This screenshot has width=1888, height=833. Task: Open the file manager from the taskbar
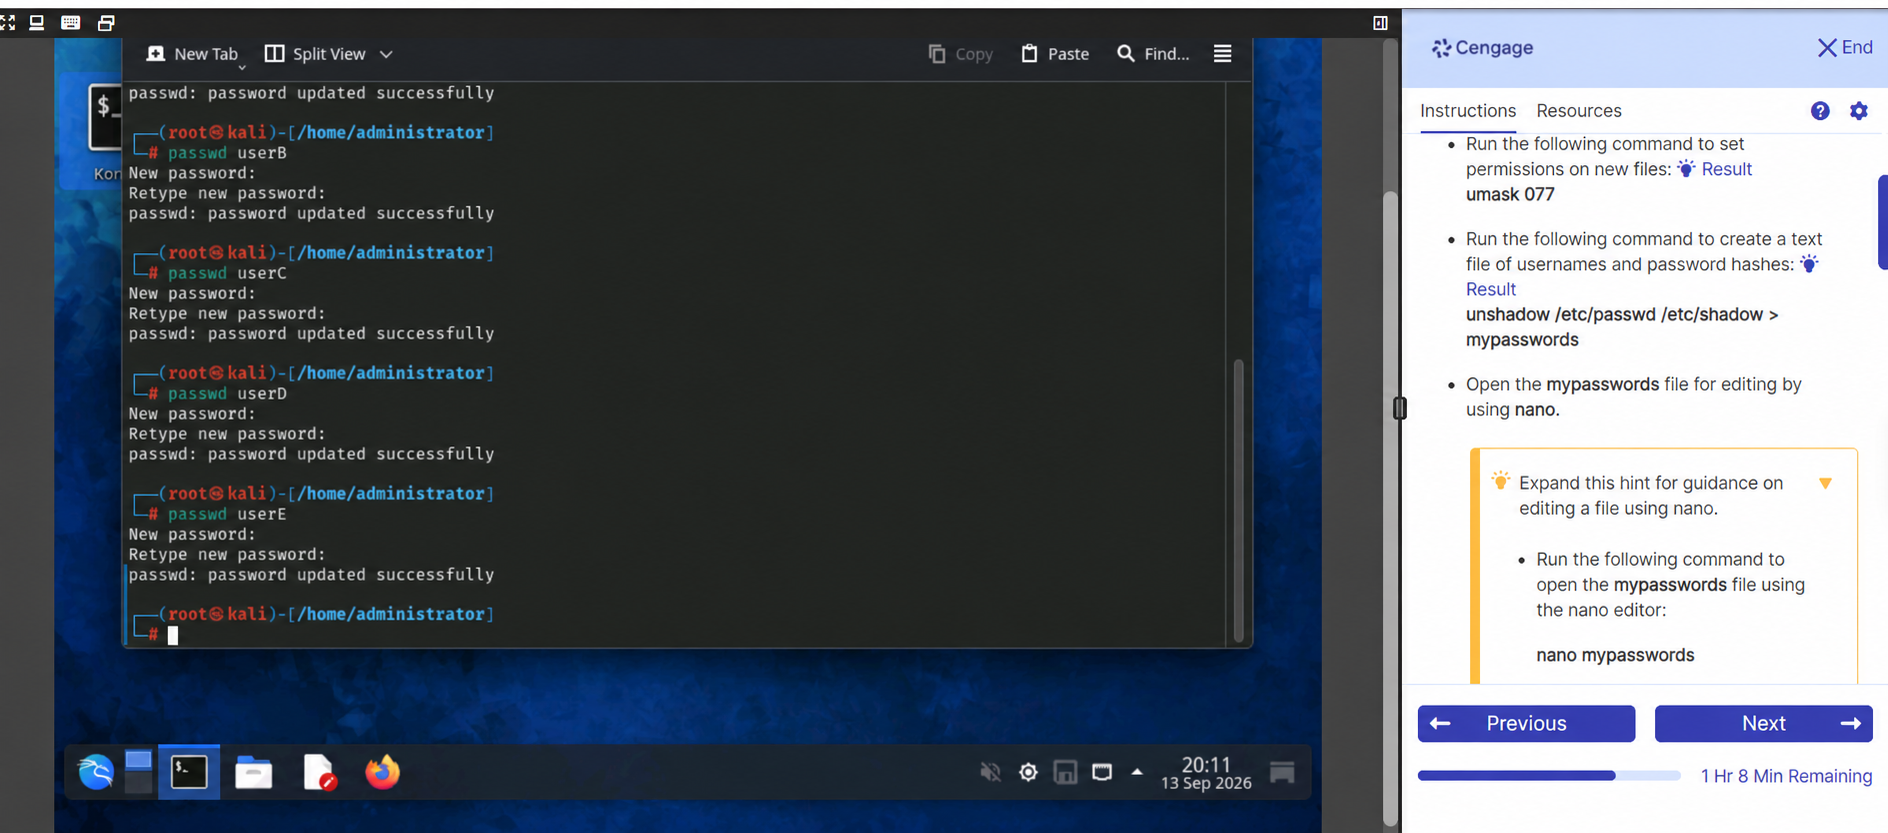click(253, 772)
